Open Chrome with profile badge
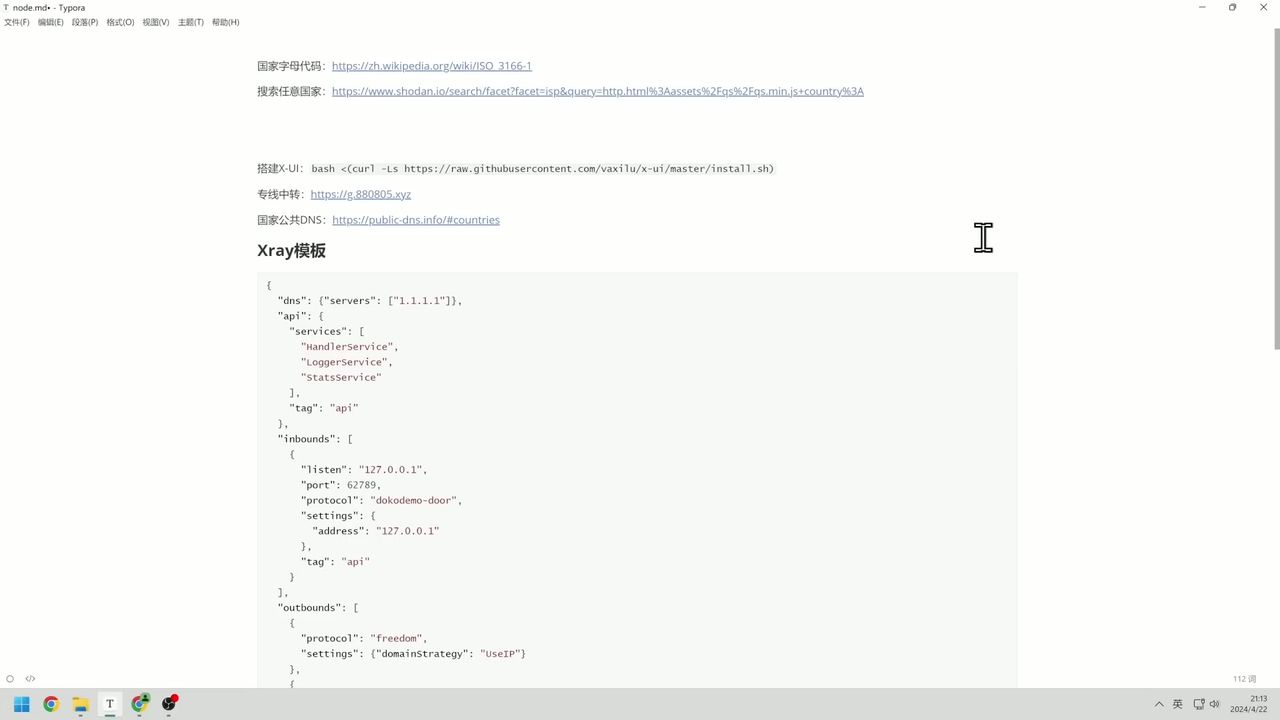The width and height of the screenshot is (1280, 720). coord(140,704)
